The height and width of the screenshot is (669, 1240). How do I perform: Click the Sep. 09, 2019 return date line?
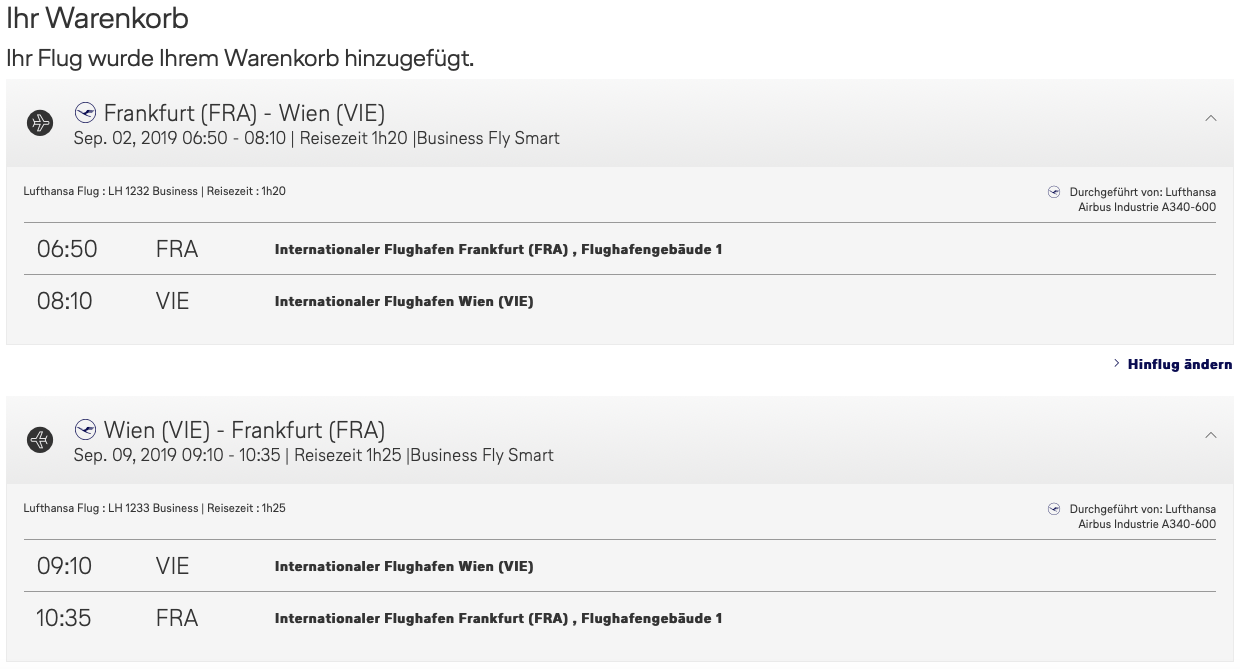[313, 455]
